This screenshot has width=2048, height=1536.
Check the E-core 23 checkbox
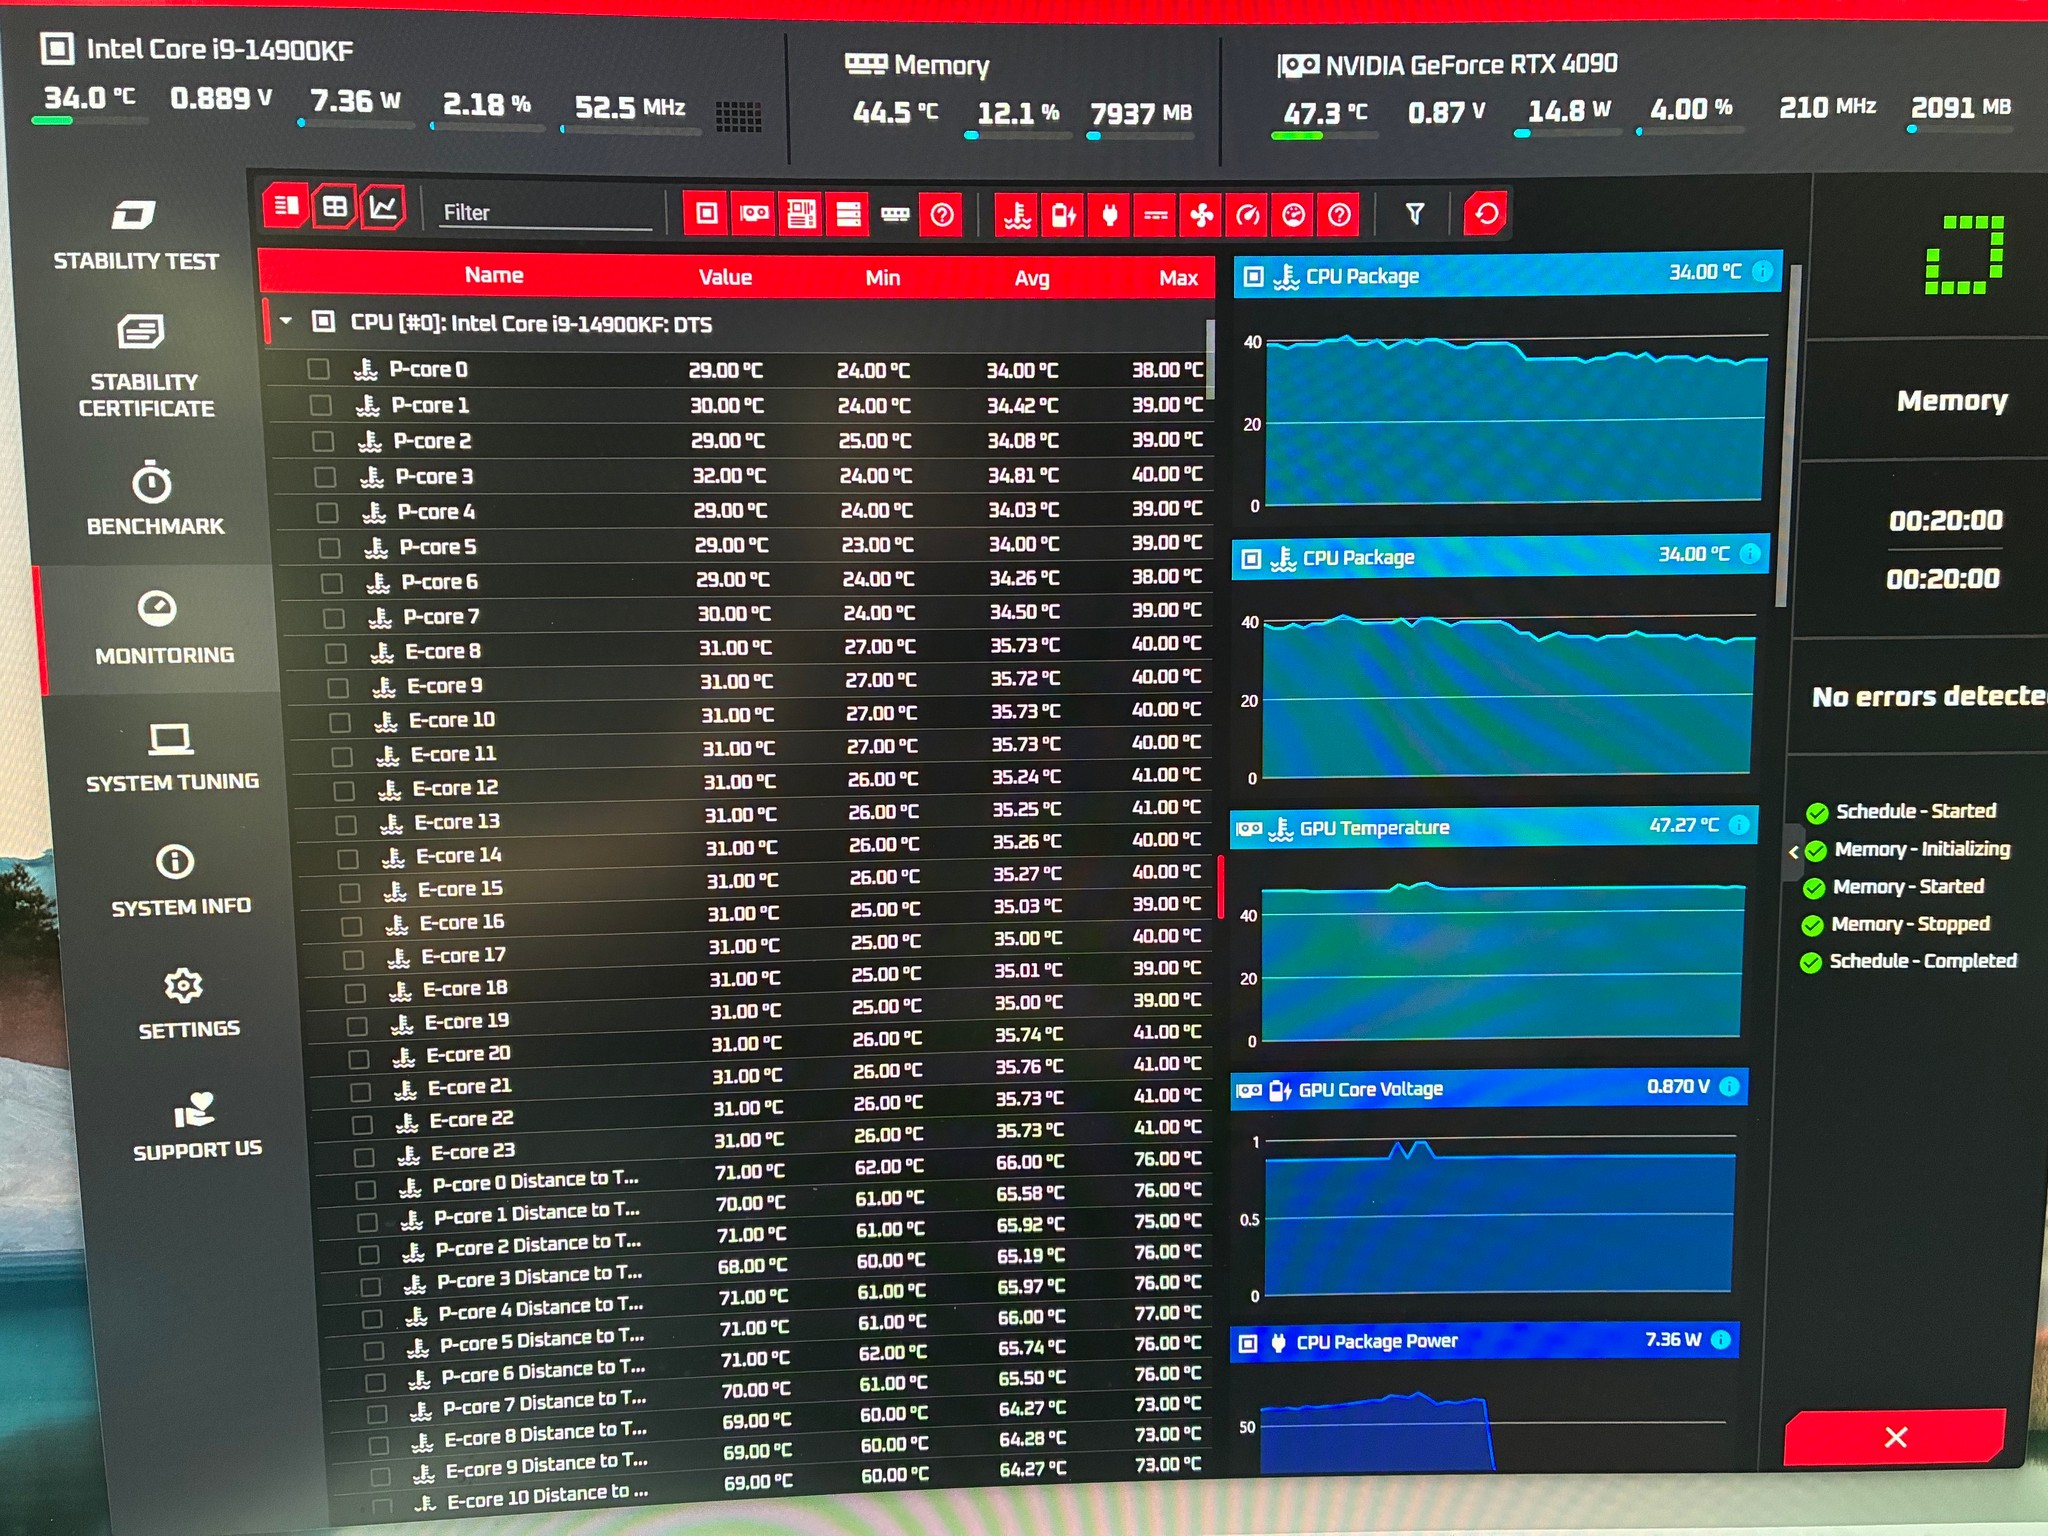tap(364, 1157)
